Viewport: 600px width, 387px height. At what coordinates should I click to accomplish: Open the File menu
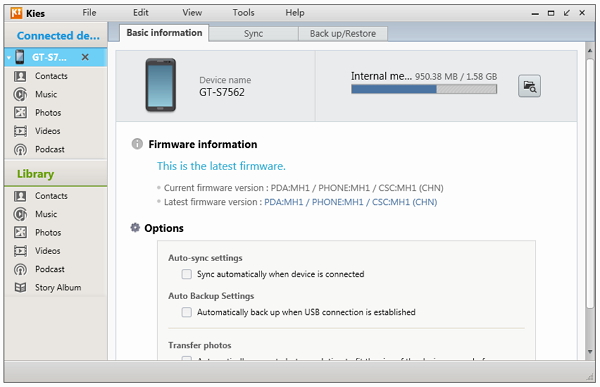pos(89,13)
